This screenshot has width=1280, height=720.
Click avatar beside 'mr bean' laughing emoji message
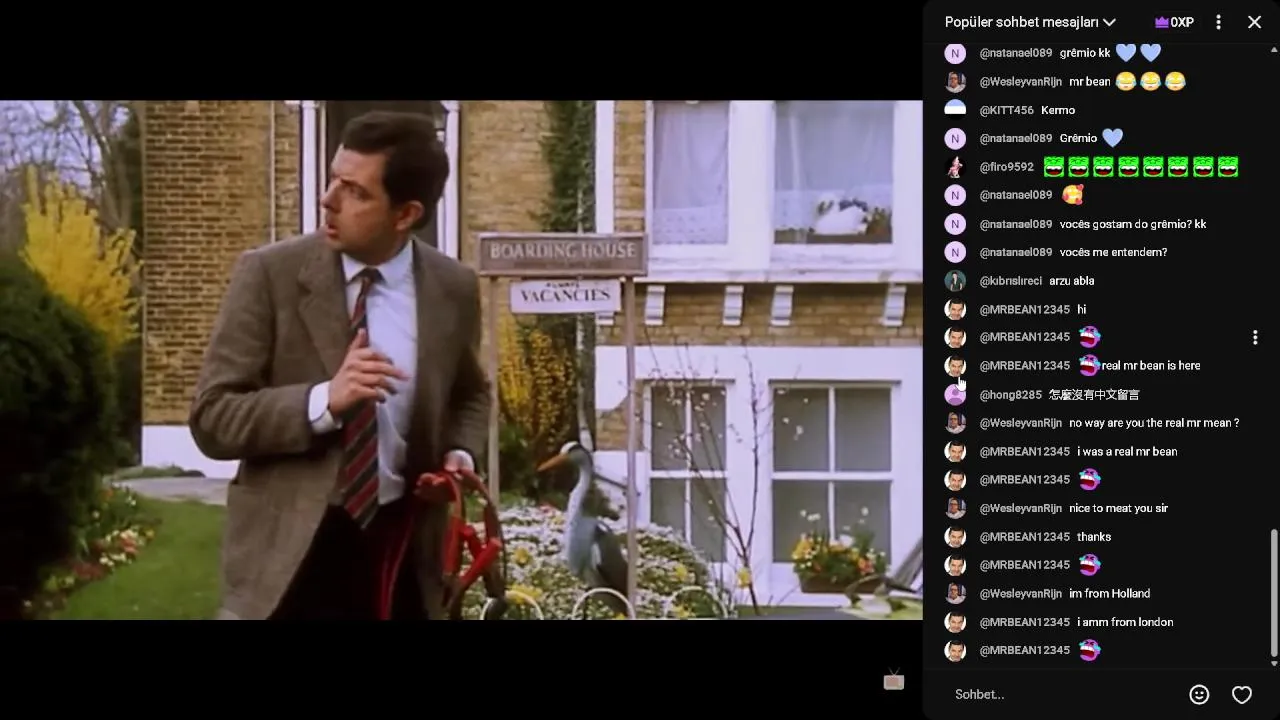pyautogui.click(x=955, y=82)
